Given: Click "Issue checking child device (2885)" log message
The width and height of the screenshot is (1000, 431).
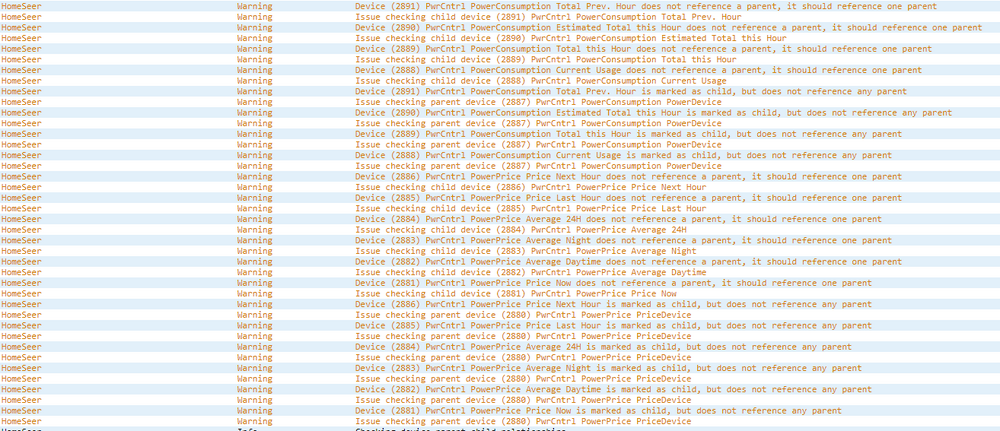Looking at the screenshot, I should pos(530,208).
